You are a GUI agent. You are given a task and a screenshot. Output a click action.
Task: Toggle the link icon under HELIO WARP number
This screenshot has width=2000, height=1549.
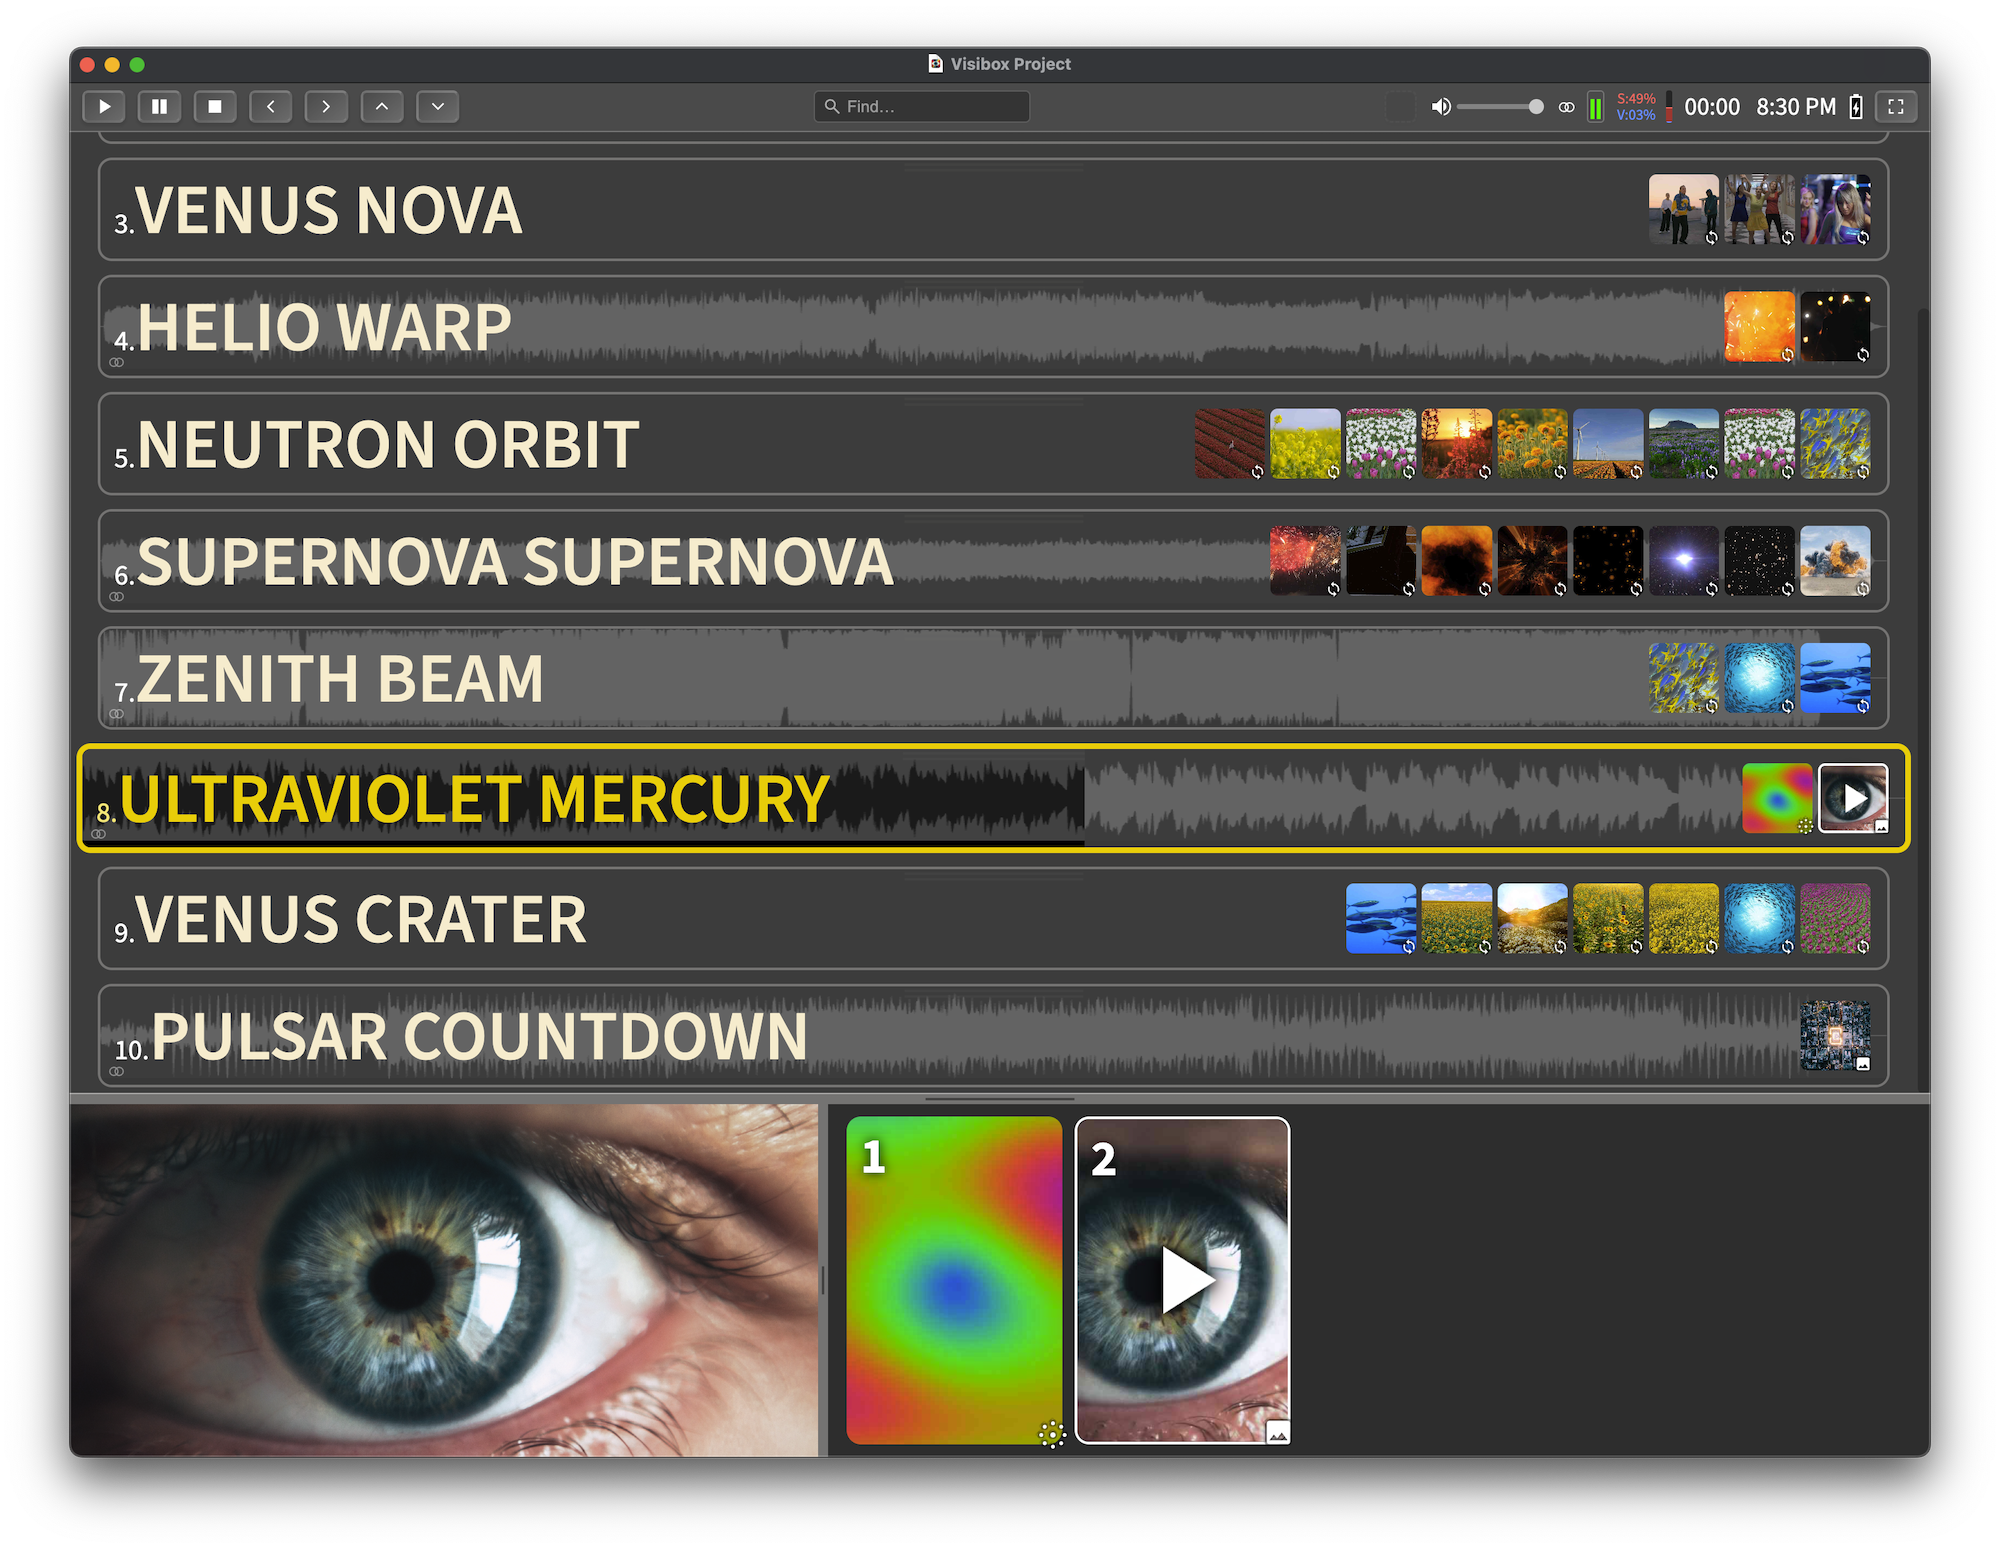pyautogui.click(x=117, y=362)
